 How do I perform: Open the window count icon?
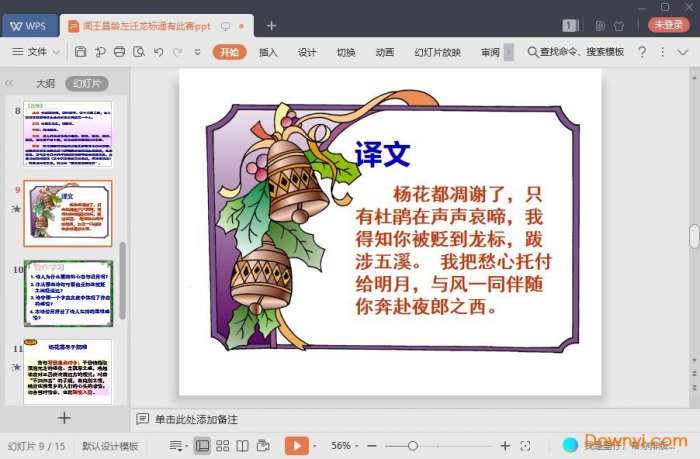coord(570,26)
